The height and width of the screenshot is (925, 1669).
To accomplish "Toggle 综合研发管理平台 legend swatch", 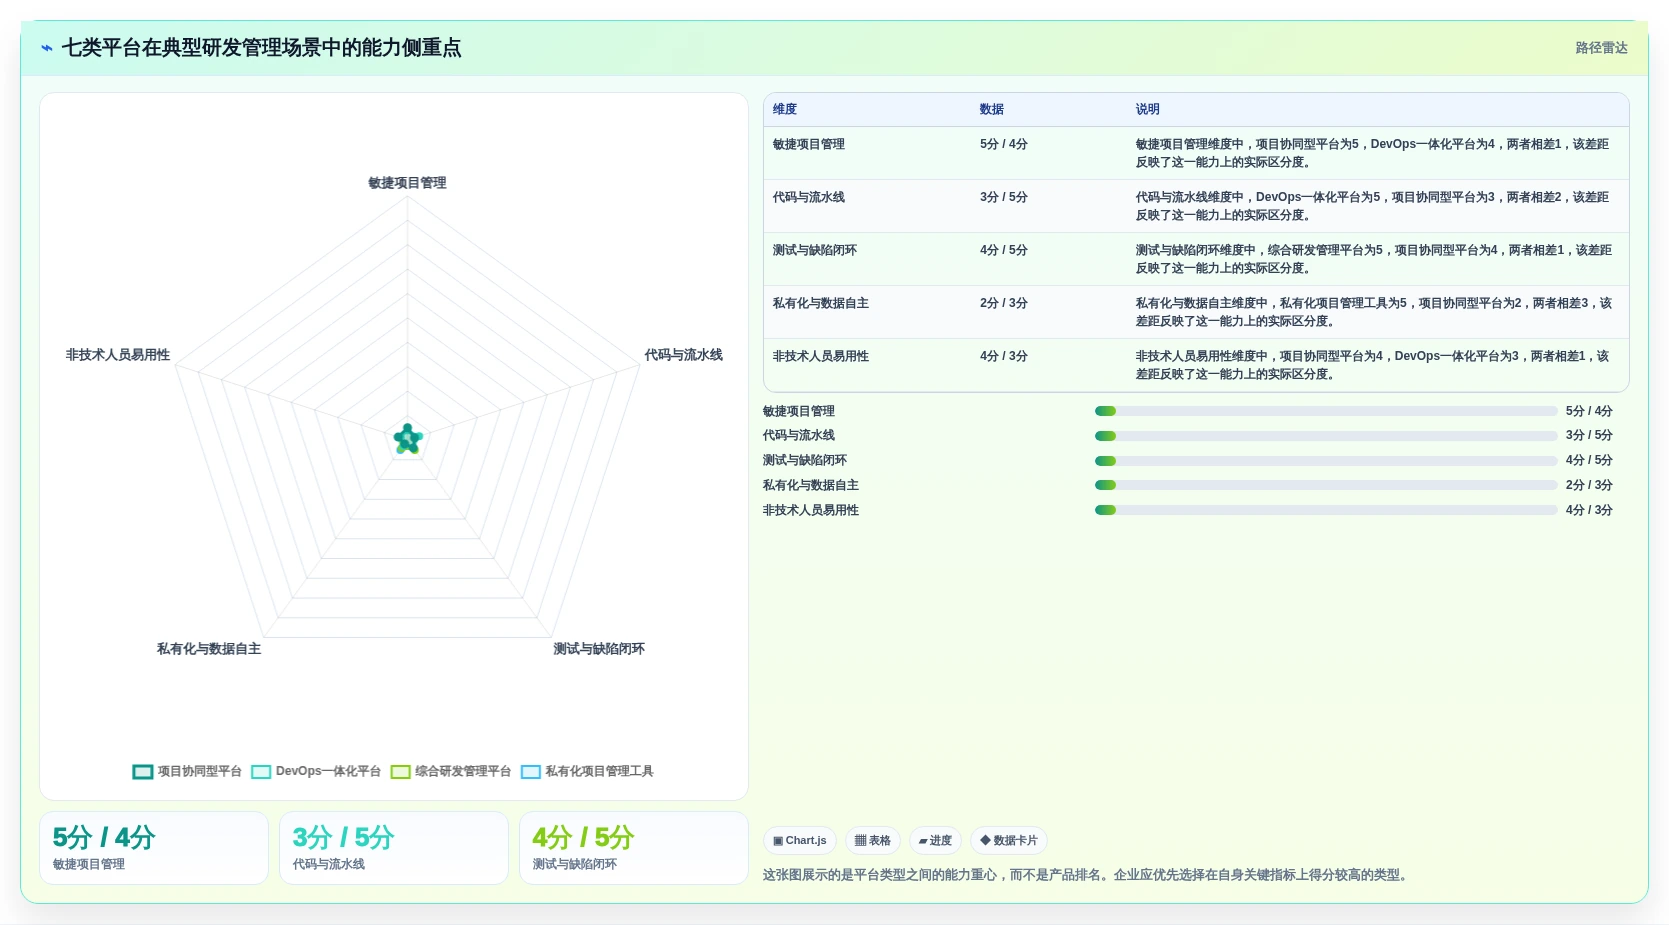I will [401, 772].
